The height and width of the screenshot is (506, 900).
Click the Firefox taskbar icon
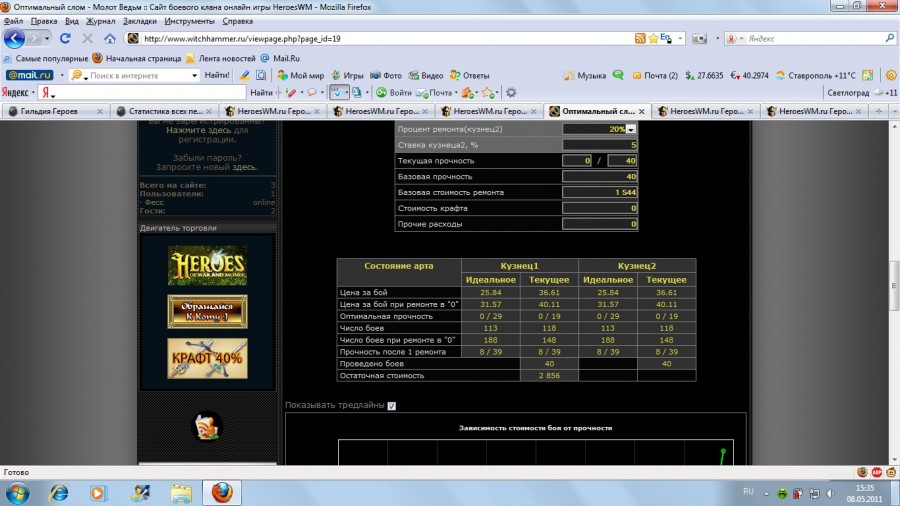tap(222, 493)
